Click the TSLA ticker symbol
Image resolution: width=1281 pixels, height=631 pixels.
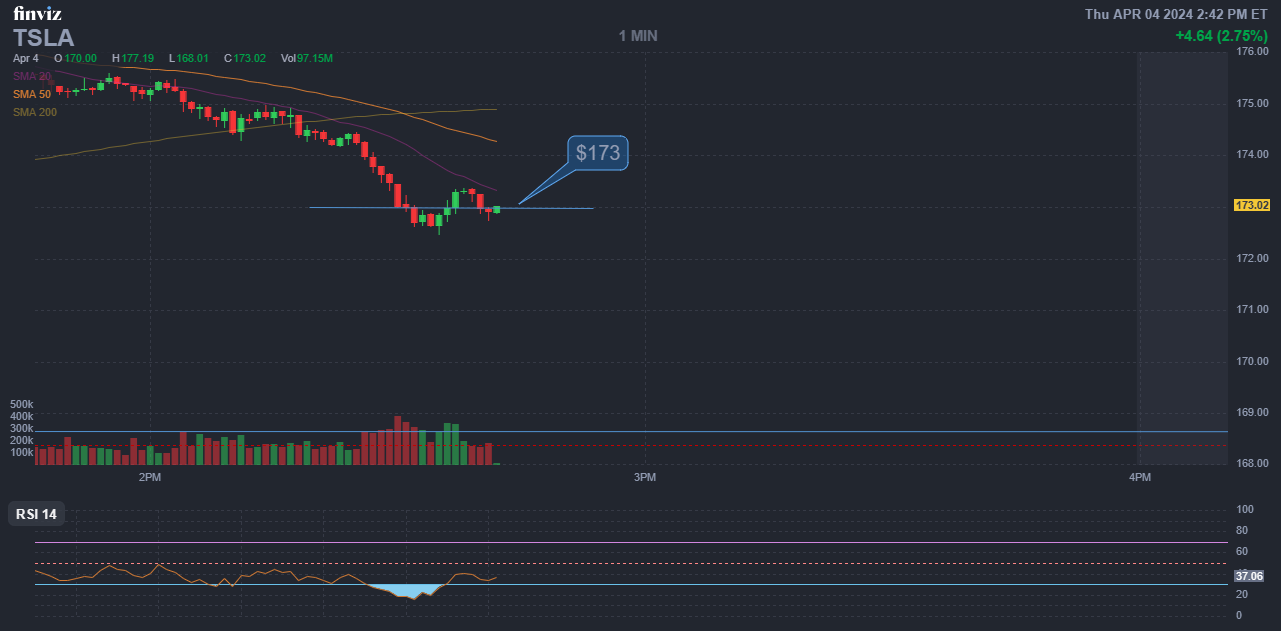[43, 38]
